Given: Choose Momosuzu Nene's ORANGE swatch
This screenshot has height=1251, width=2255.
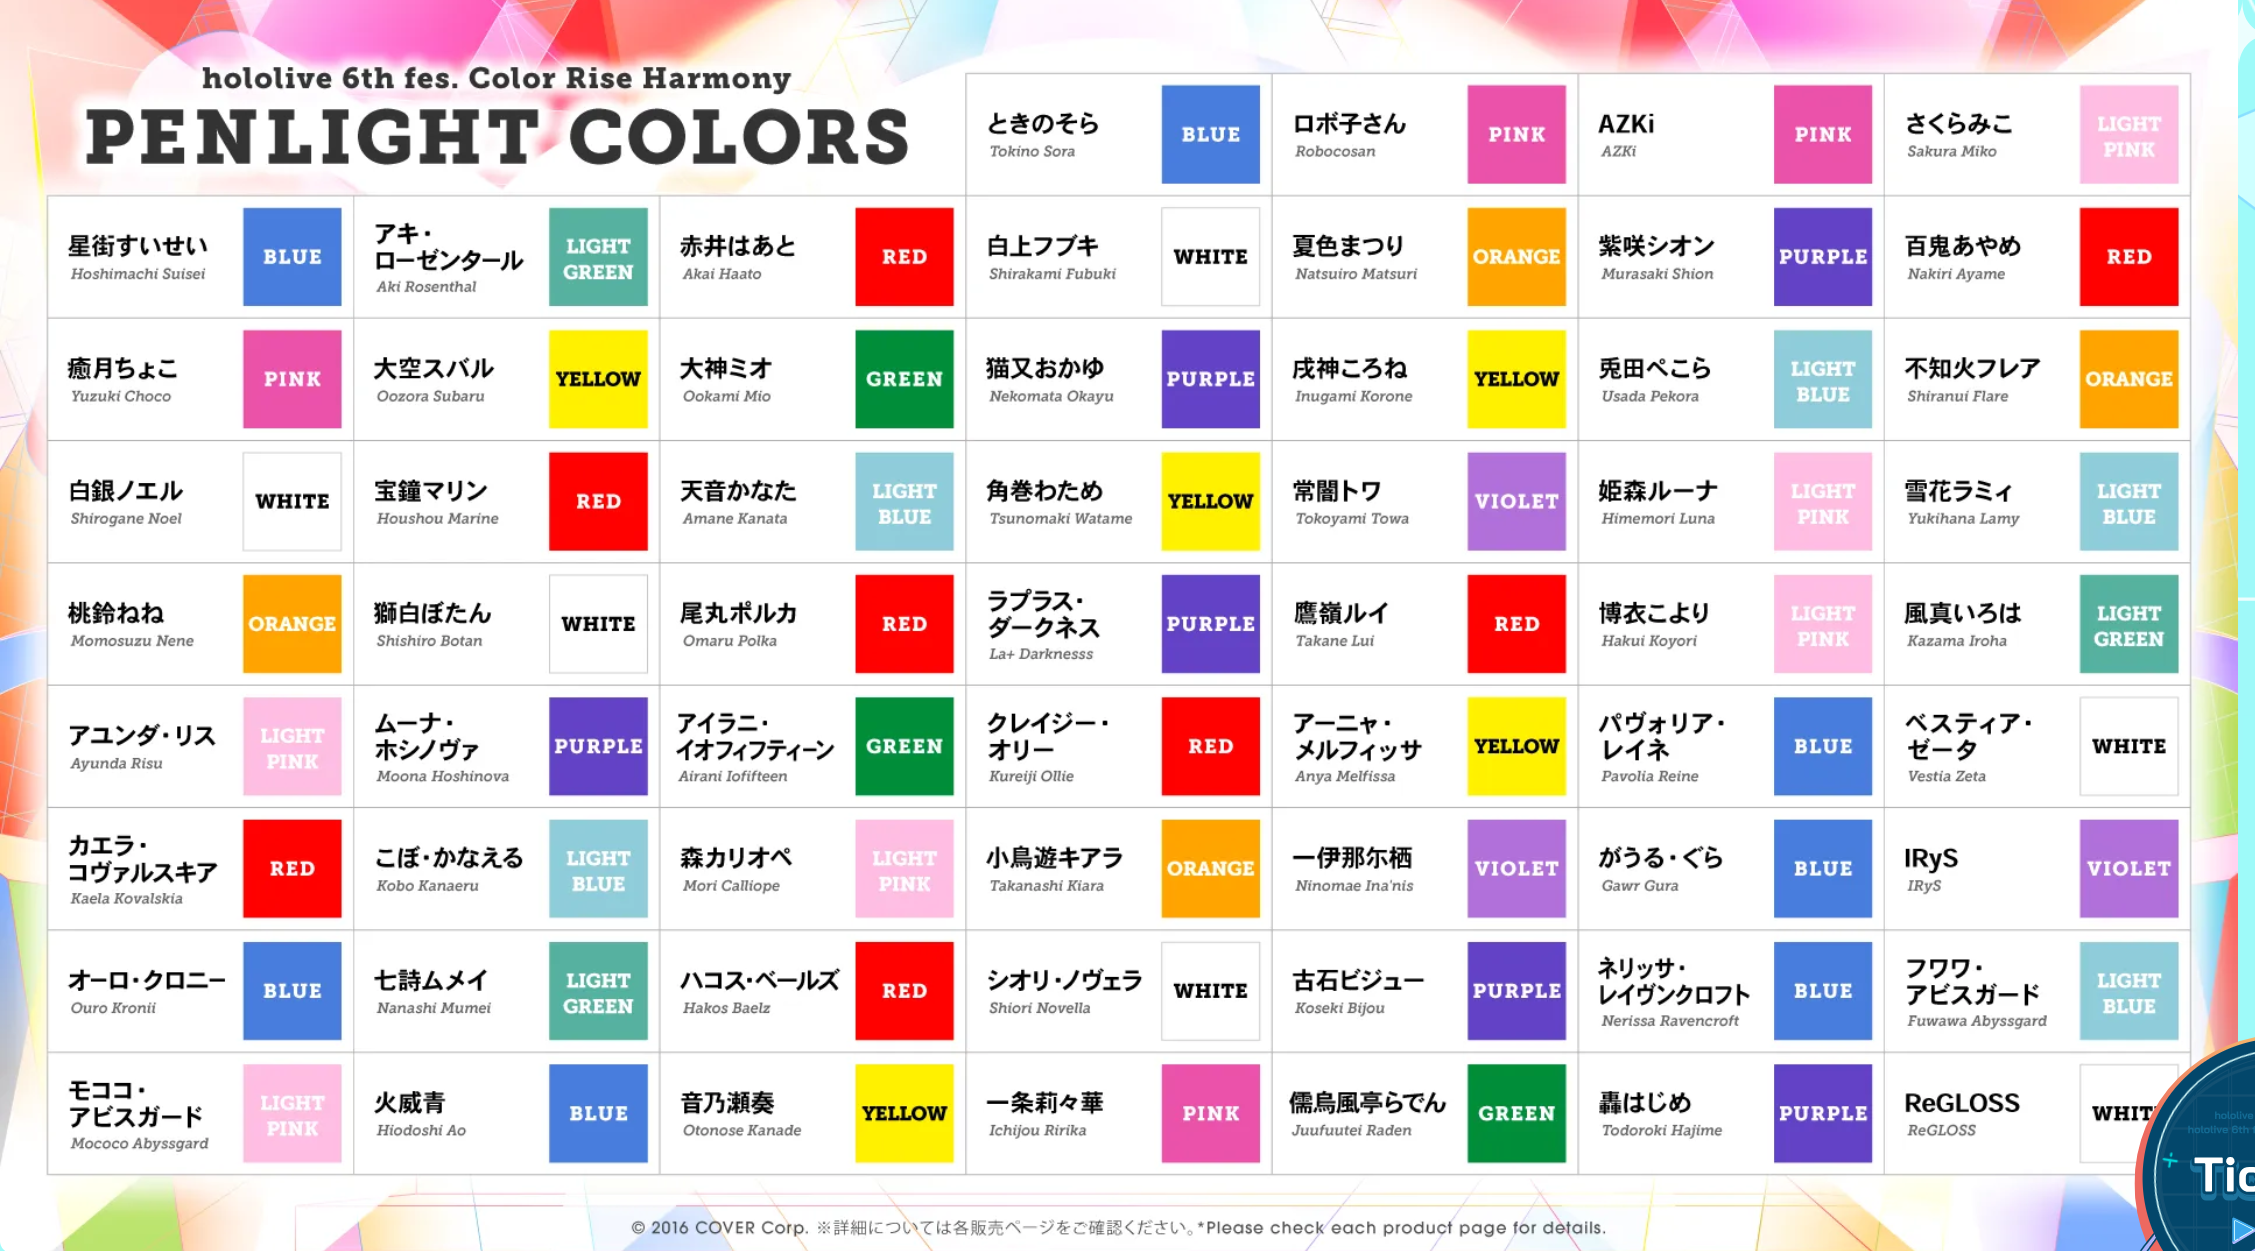Looking at the screenshot, I should click(x=292, y=624).
